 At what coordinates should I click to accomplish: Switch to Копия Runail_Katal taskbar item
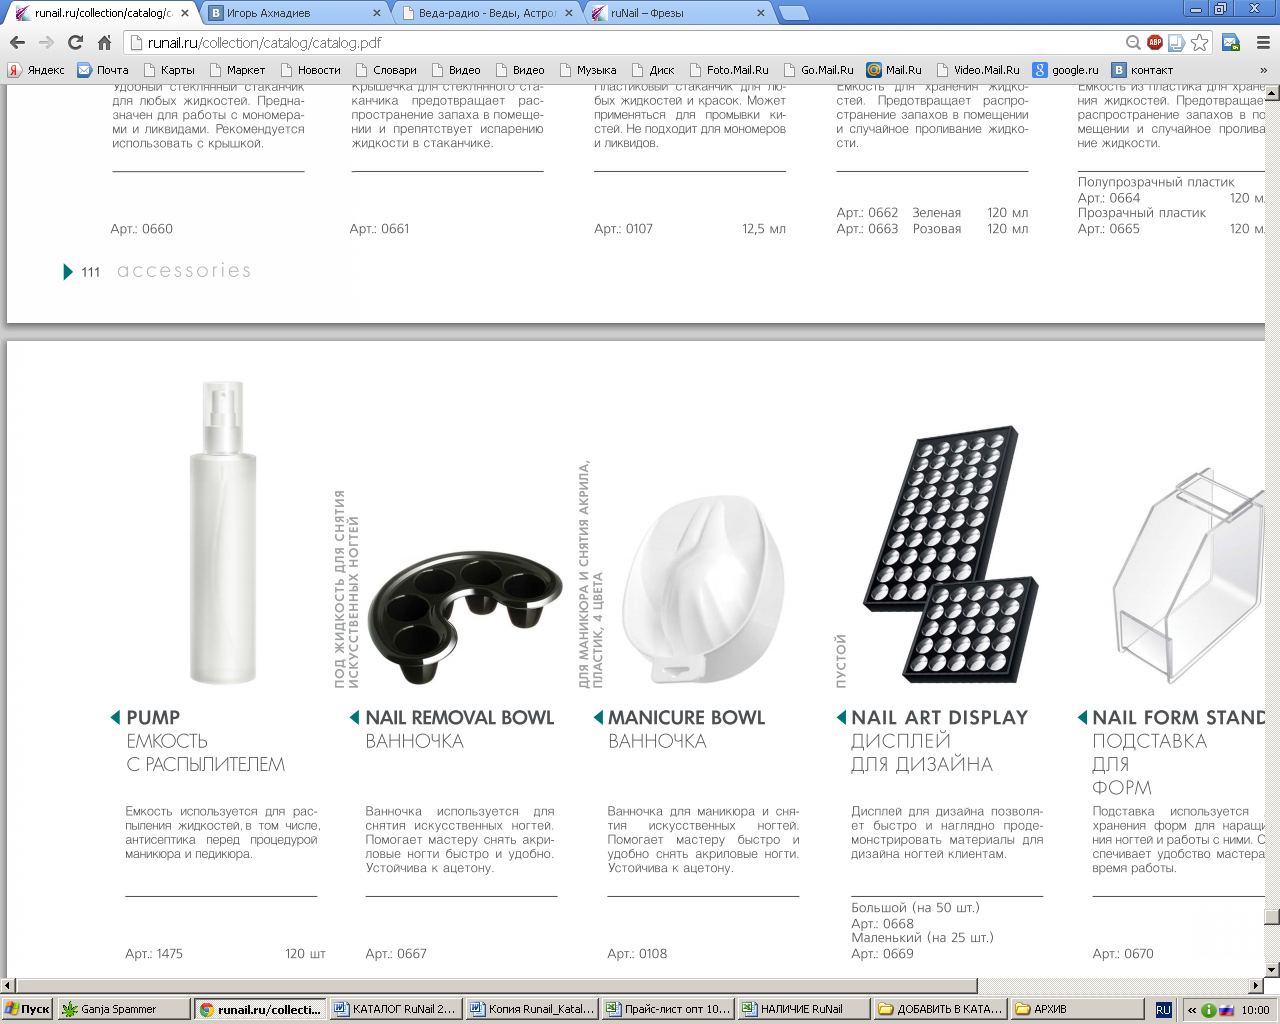point(531,1009)
